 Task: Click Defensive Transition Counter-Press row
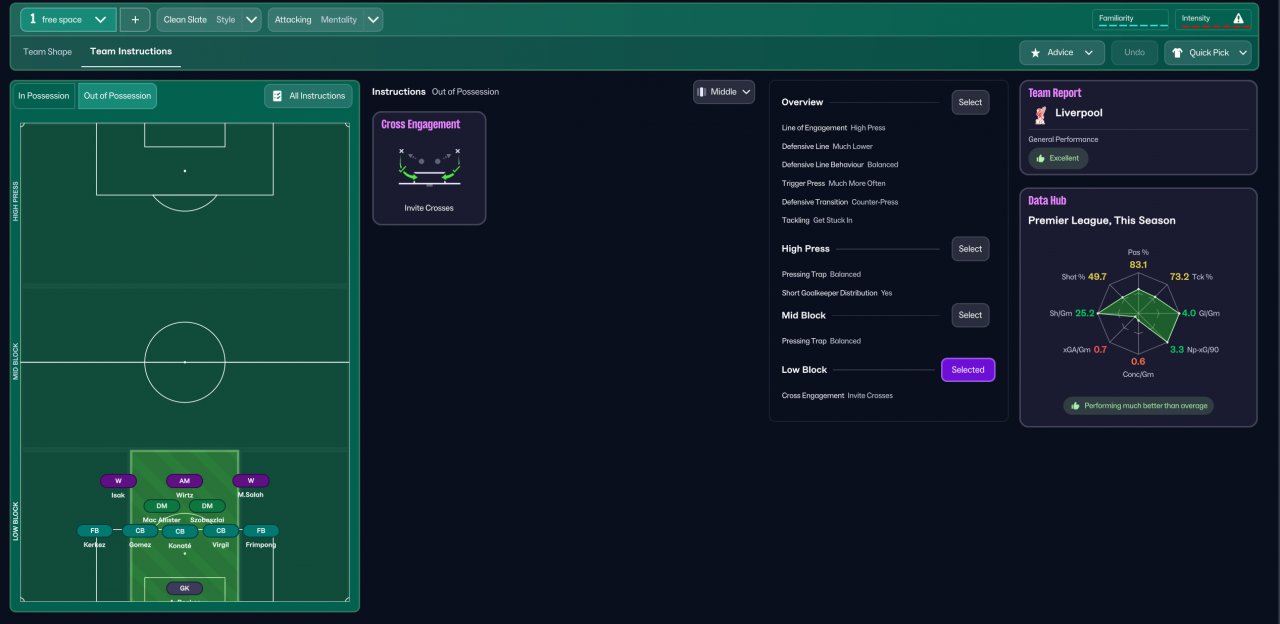[839, 202]
